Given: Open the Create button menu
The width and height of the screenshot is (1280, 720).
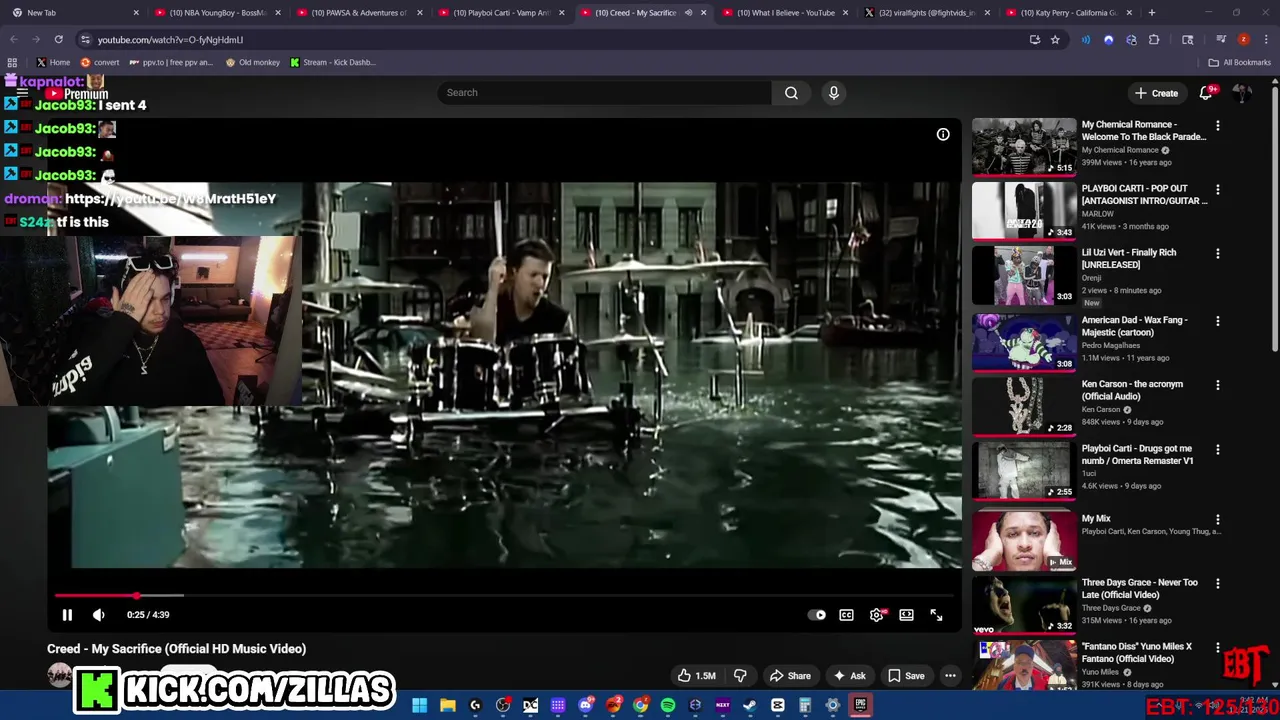Looking at the screenshot, I should (1156, 93).
